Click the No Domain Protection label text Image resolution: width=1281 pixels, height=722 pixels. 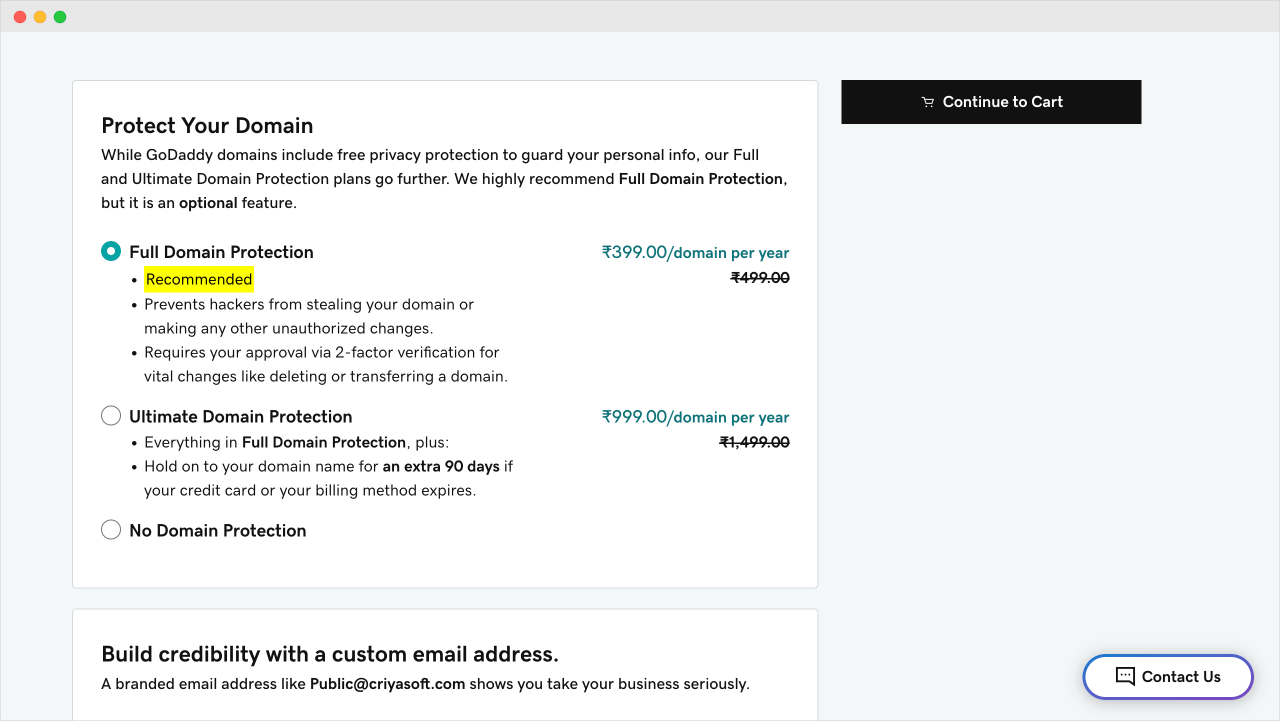[218, 530]
